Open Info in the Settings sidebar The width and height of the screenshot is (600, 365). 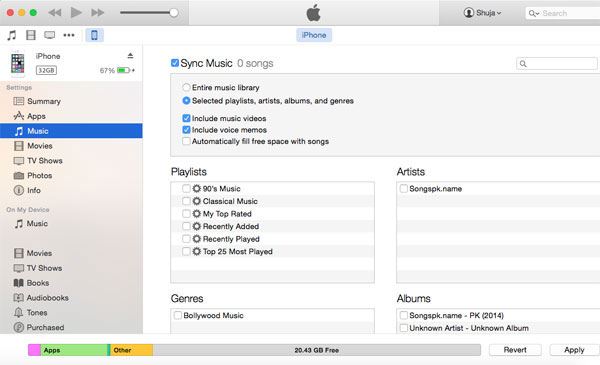point(71,190)
